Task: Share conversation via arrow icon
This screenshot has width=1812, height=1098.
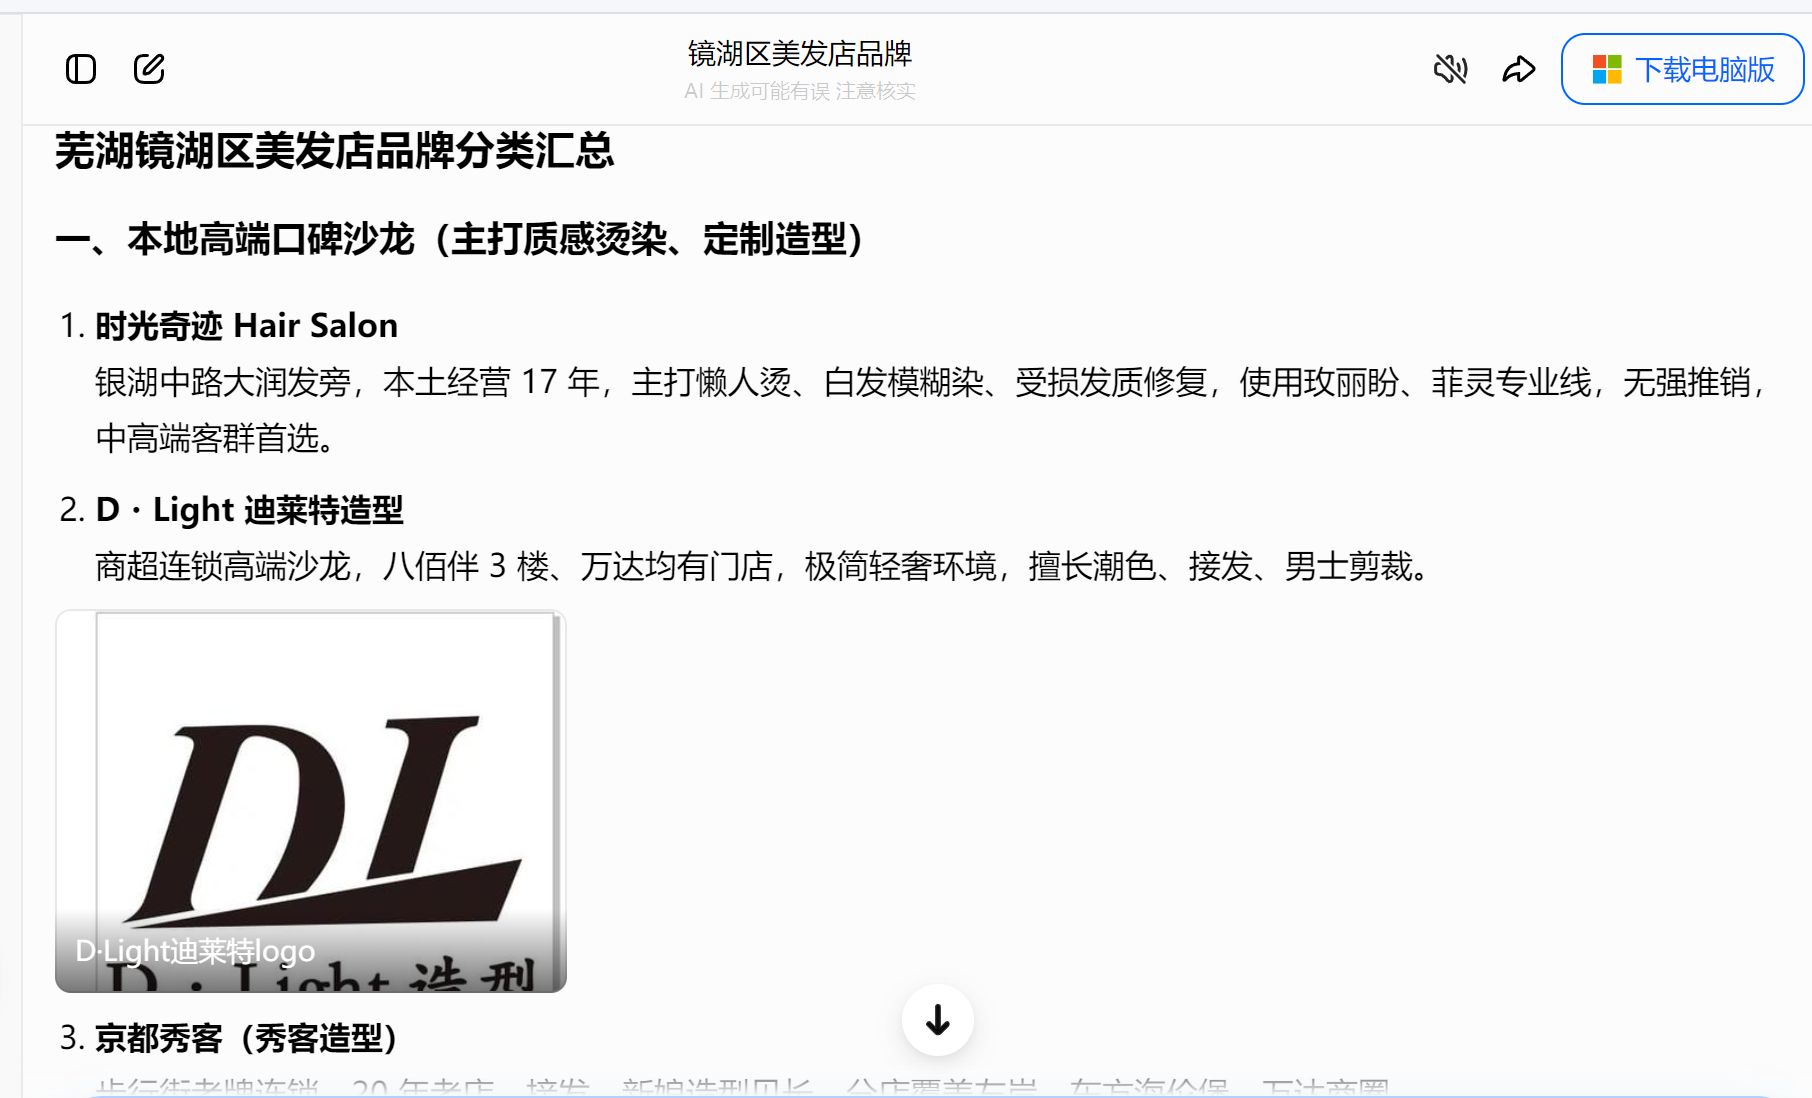Action: point(1518,69)
